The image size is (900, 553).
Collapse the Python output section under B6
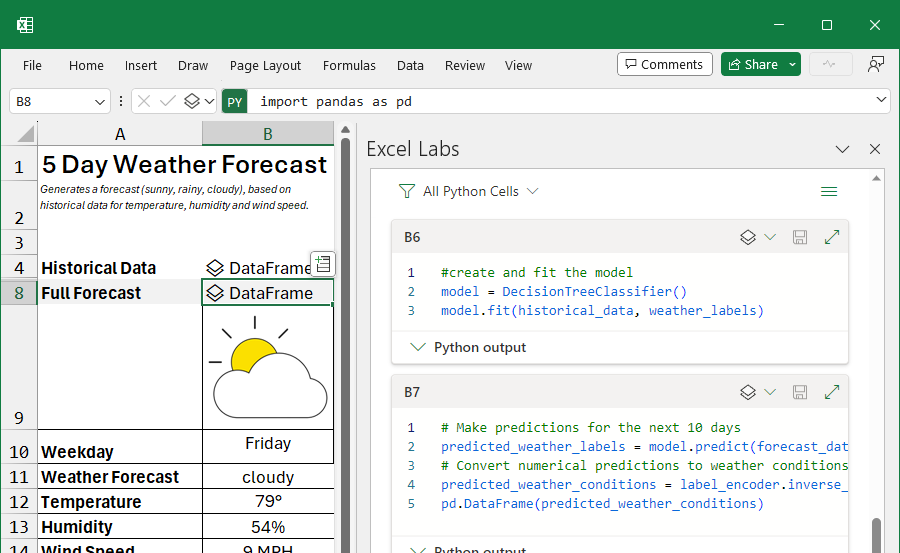pyautogui.click(x=419, y=347)
